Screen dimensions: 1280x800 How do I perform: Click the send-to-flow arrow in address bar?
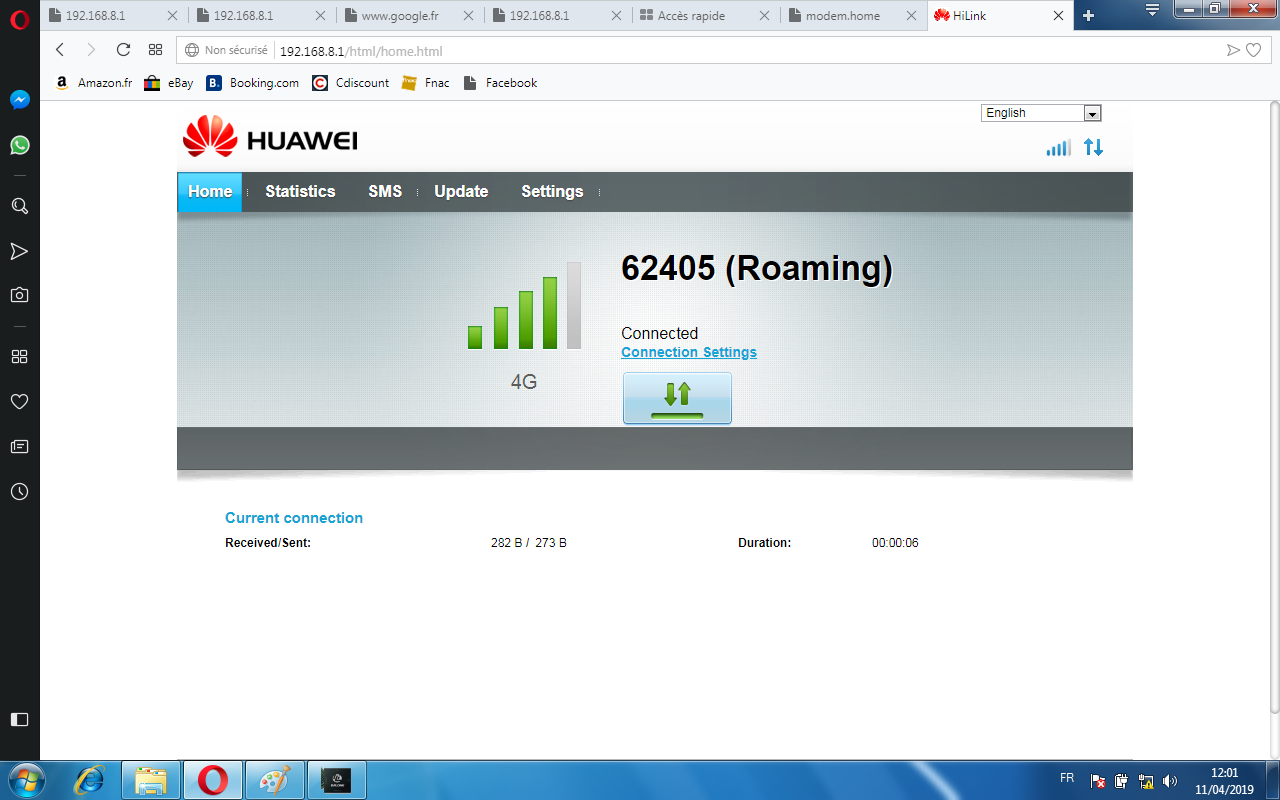pos(1233,50)
